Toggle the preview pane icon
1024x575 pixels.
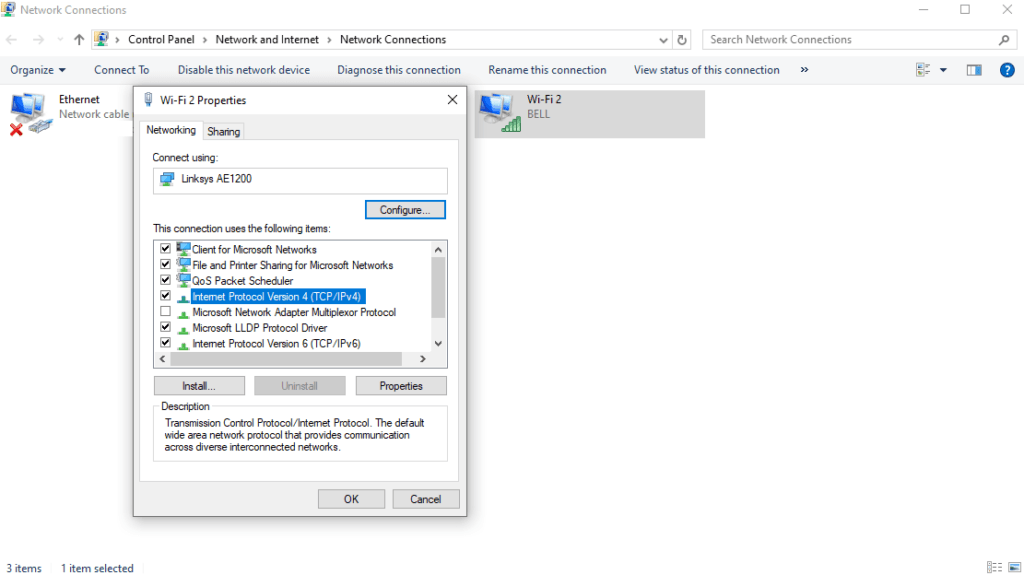tap(974, 70)
